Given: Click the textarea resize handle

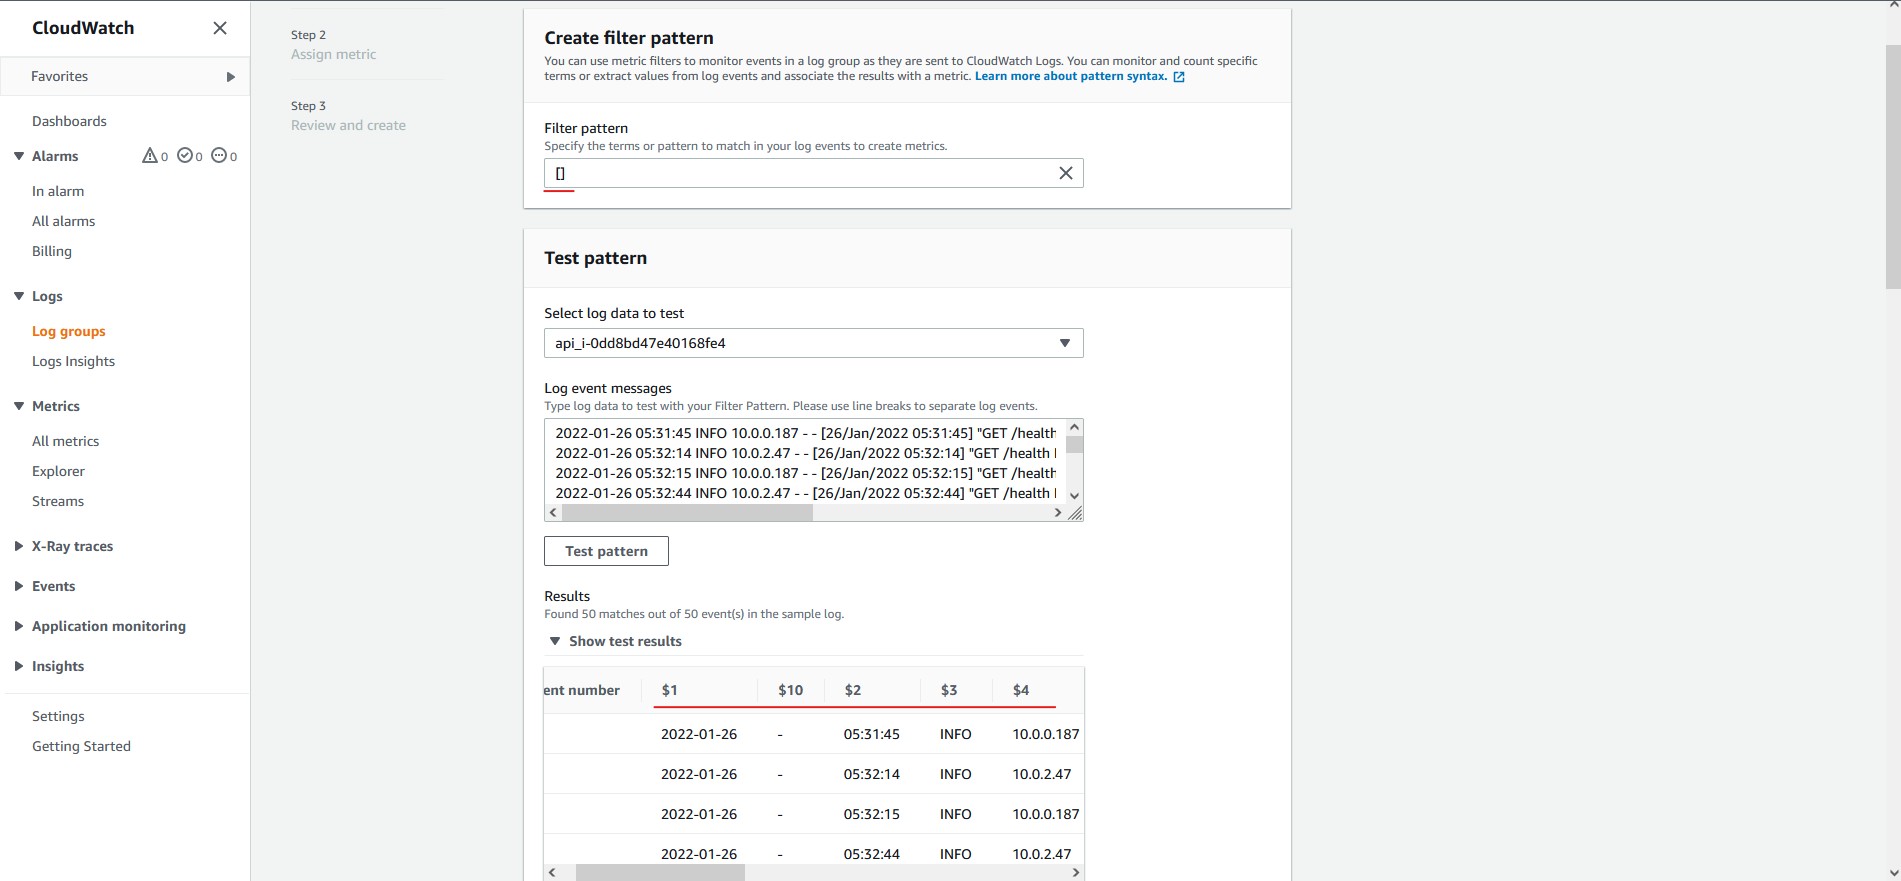Looking at the screenshot, I should click(1075, 513).
